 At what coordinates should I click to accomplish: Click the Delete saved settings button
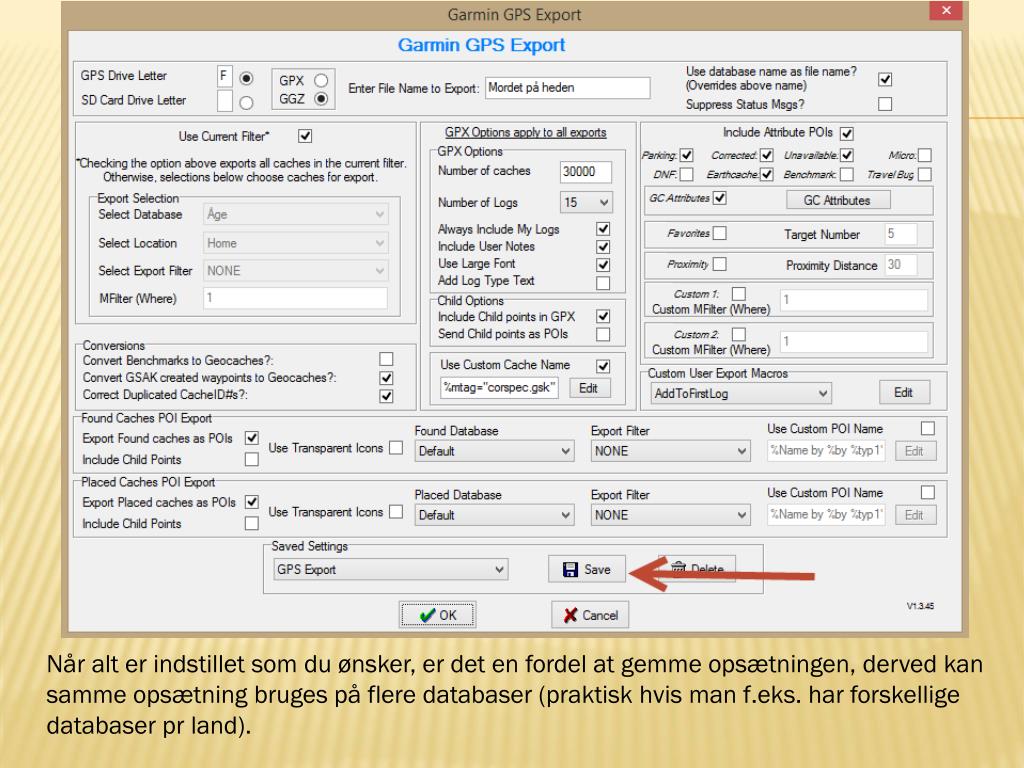click(x=697, y=568)
